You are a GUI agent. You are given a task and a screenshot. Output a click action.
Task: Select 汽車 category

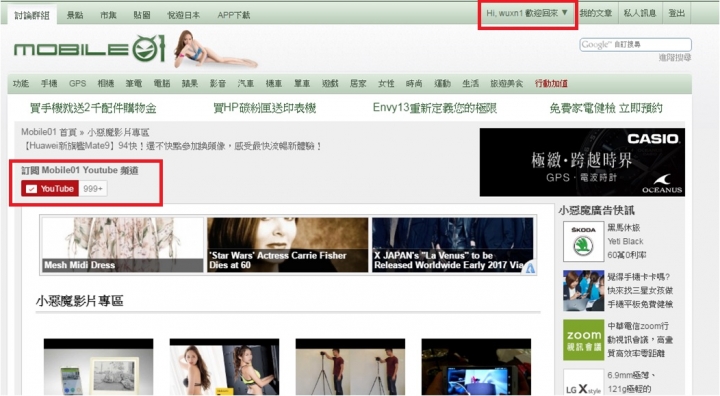coord(246,84)
